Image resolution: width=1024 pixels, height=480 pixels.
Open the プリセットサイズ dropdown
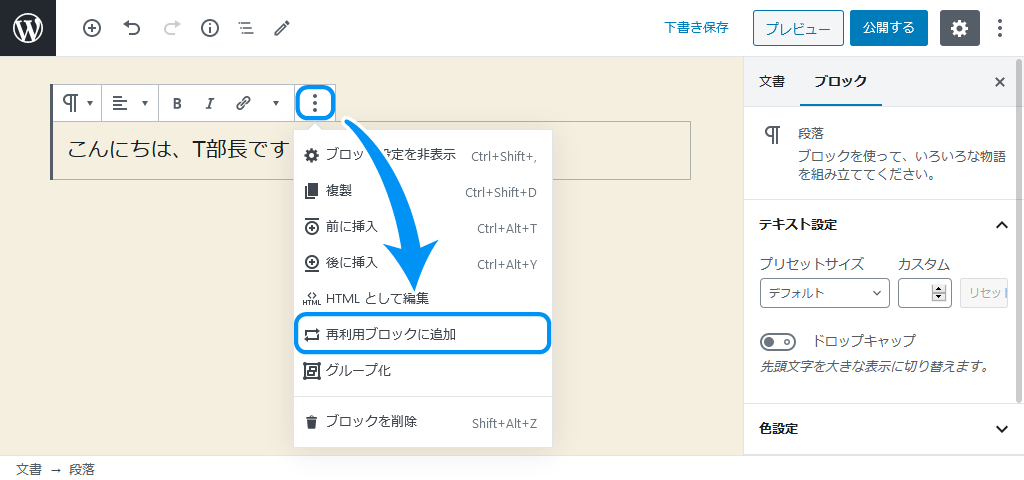(824, 293)
